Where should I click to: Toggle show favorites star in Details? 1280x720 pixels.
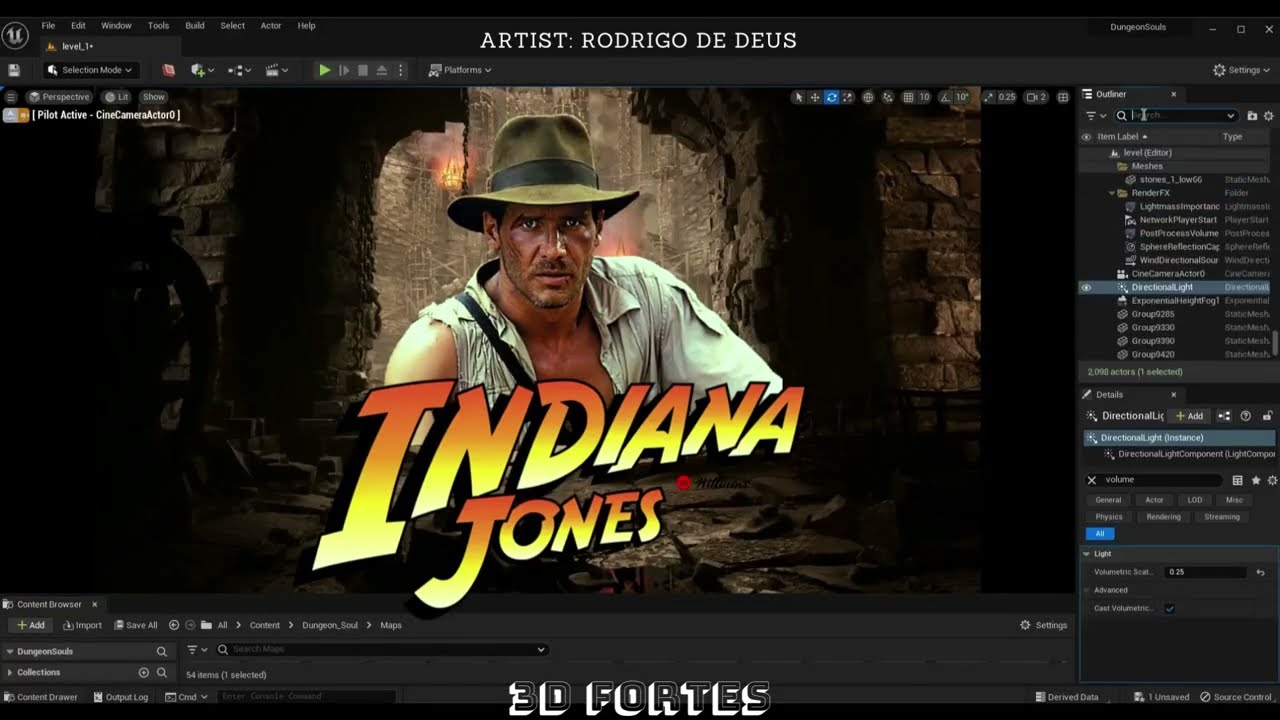[x=1256, y=481]
